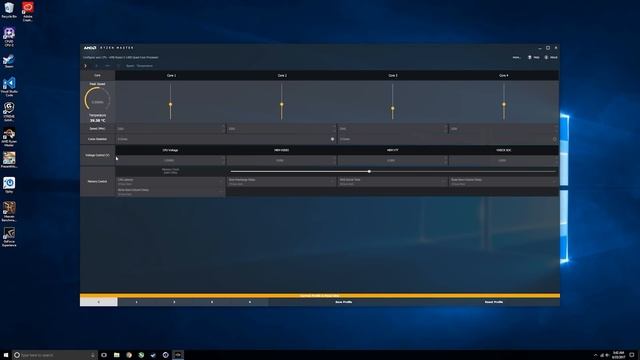Image resolution: width=640 pixels, height=360 pixels.
Task: Expand the chevron arrow below Ryzen Master title
Action: (x=85, y=66)
